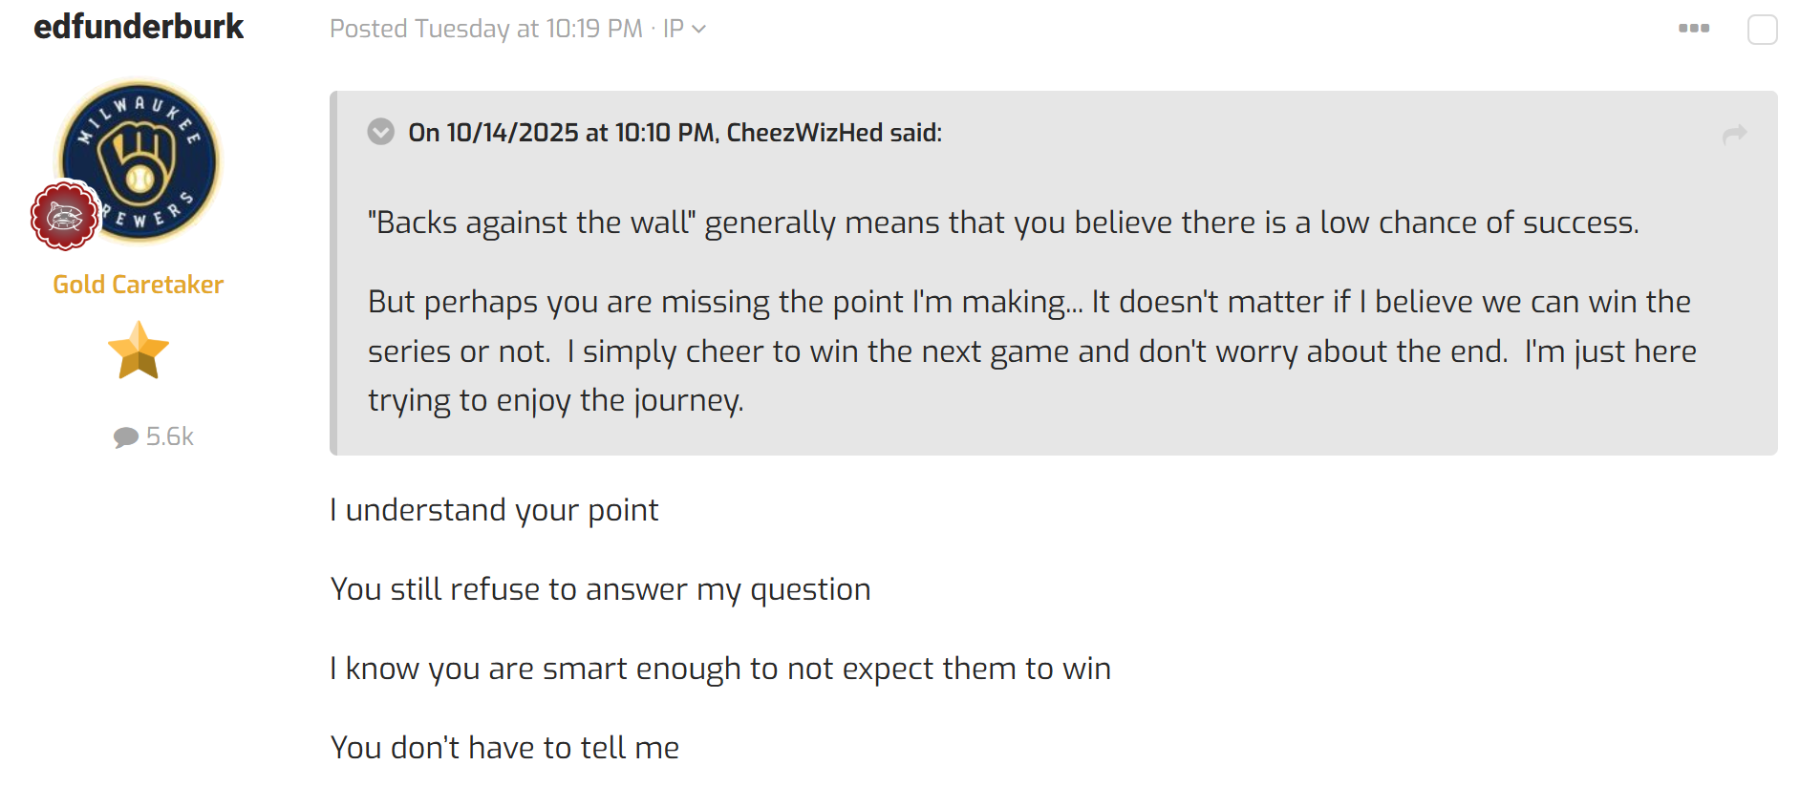Image resolution: width=1800 pixels, height=808 pixels.
Task: Collapse the CheezWizHed quote block
Action: pos(381,132)
